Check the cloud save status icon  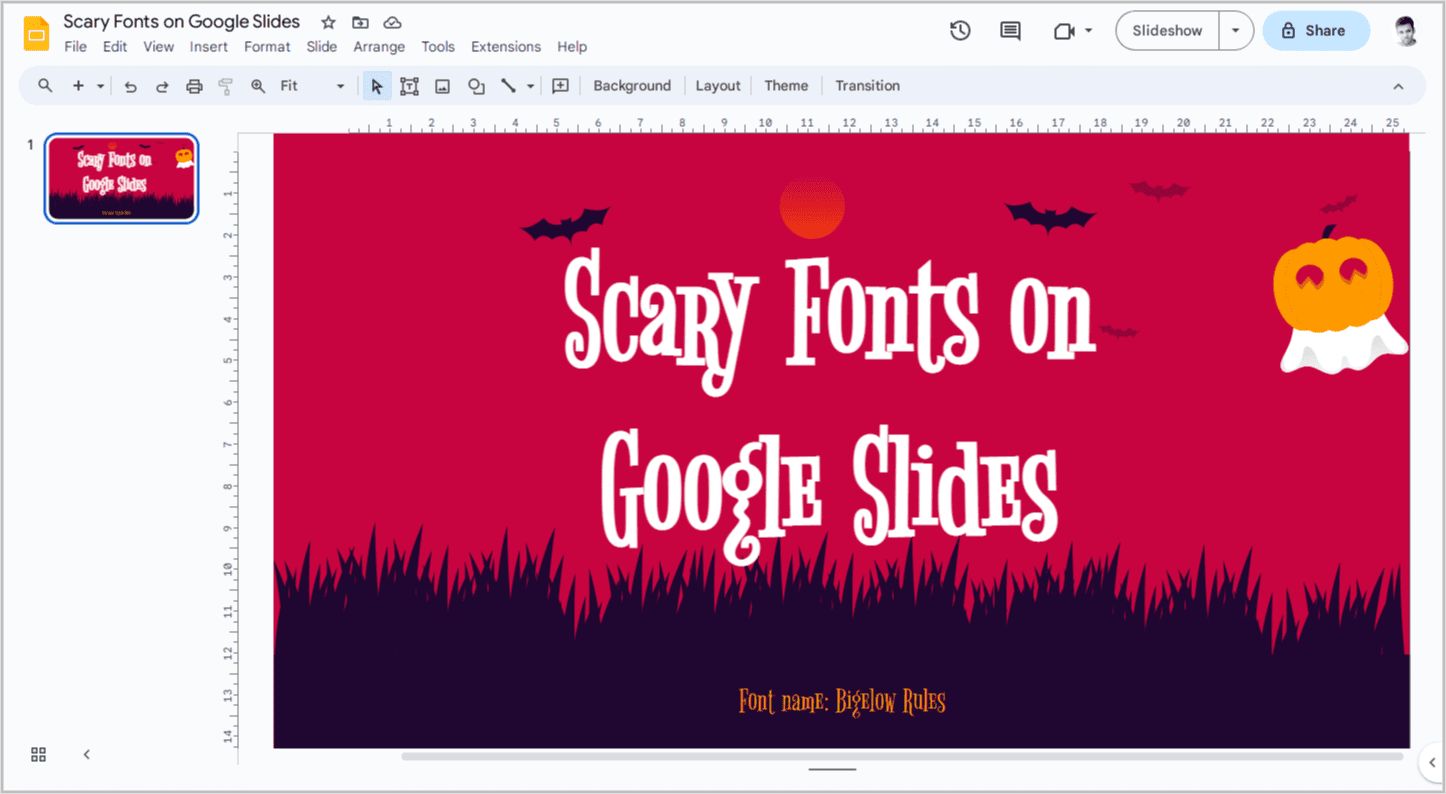tap(393, 22)
